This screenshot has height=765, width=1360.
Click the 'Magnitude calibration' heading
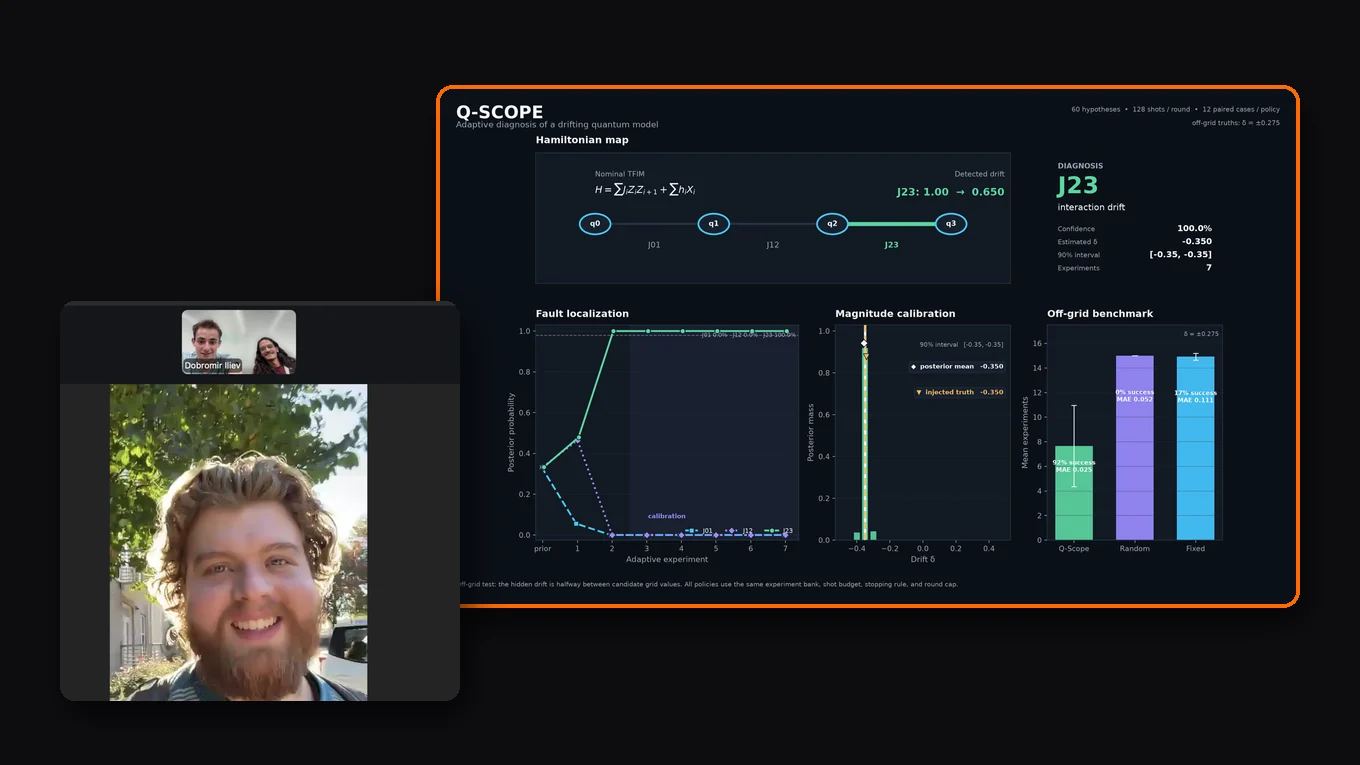[x=895, y=314]
